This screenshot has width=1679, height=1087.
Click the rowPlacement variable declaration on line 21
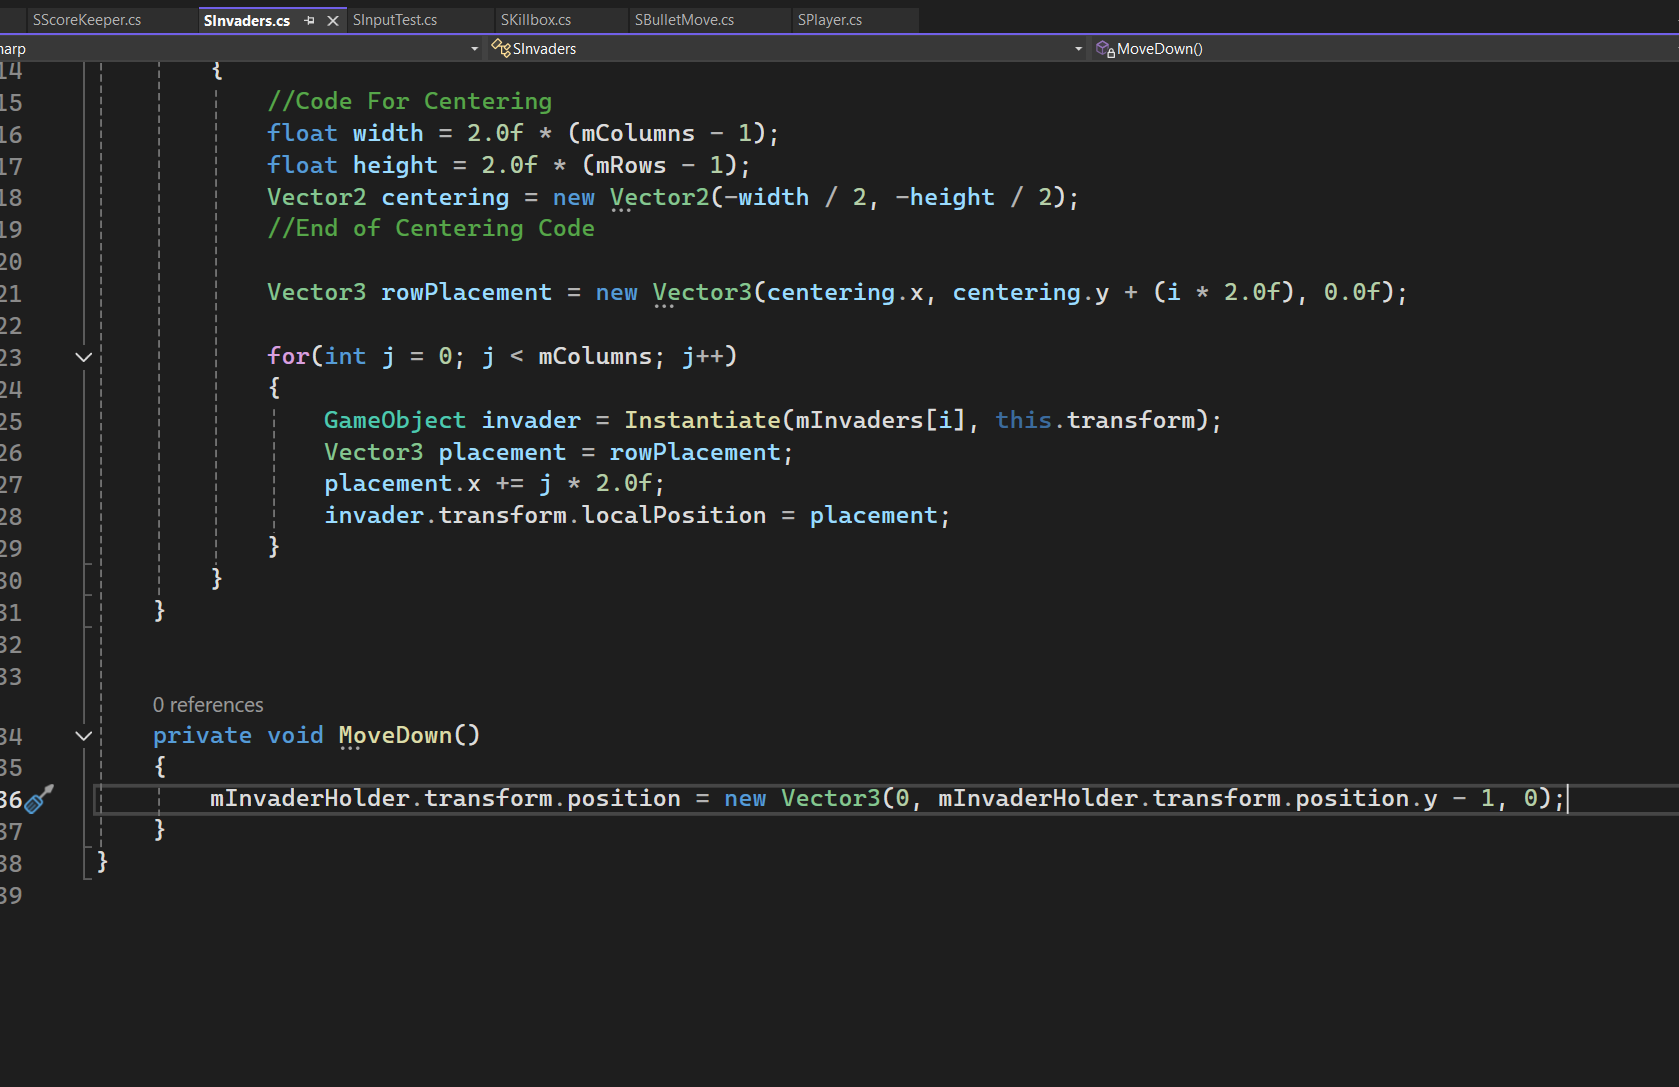tap(466, 293)
